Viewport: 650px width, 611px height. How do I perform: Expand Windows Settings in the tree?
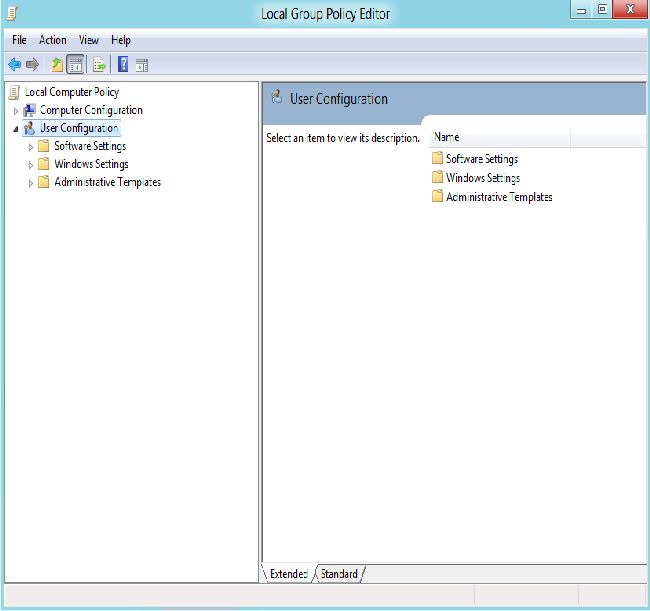coord(30,165)
